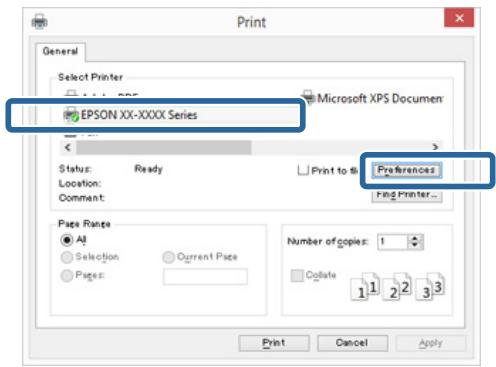Close the Print dialog
This screenshot has width=496, height=367.
click(459, 18)
